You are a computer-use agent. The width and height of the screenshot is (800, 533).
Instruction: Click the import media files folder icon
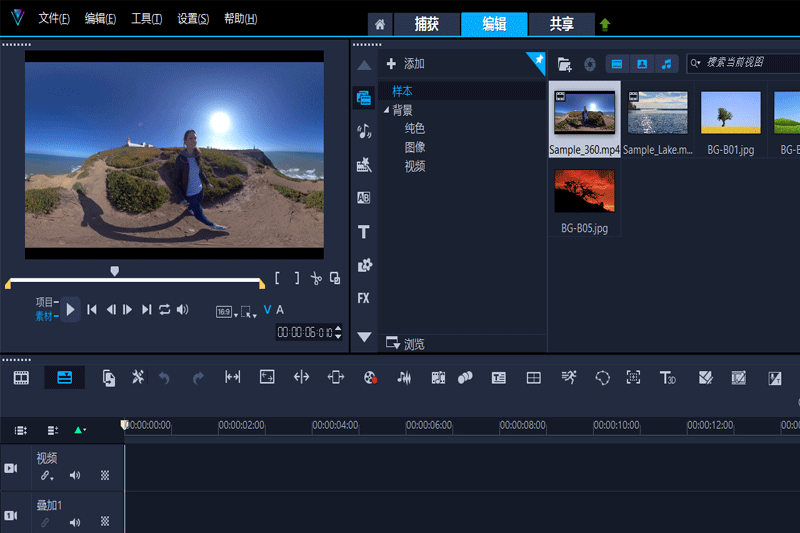click(x=565, y=64)
